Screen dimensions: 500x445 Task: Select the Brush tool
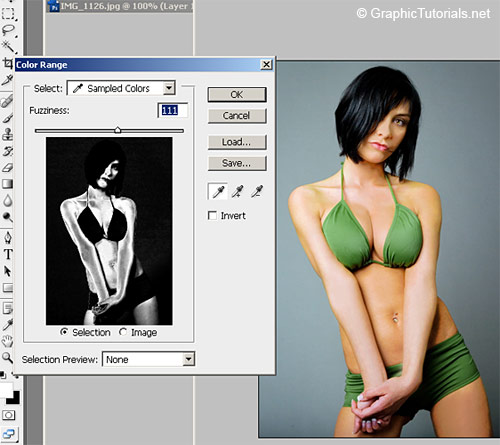(7, 118)
